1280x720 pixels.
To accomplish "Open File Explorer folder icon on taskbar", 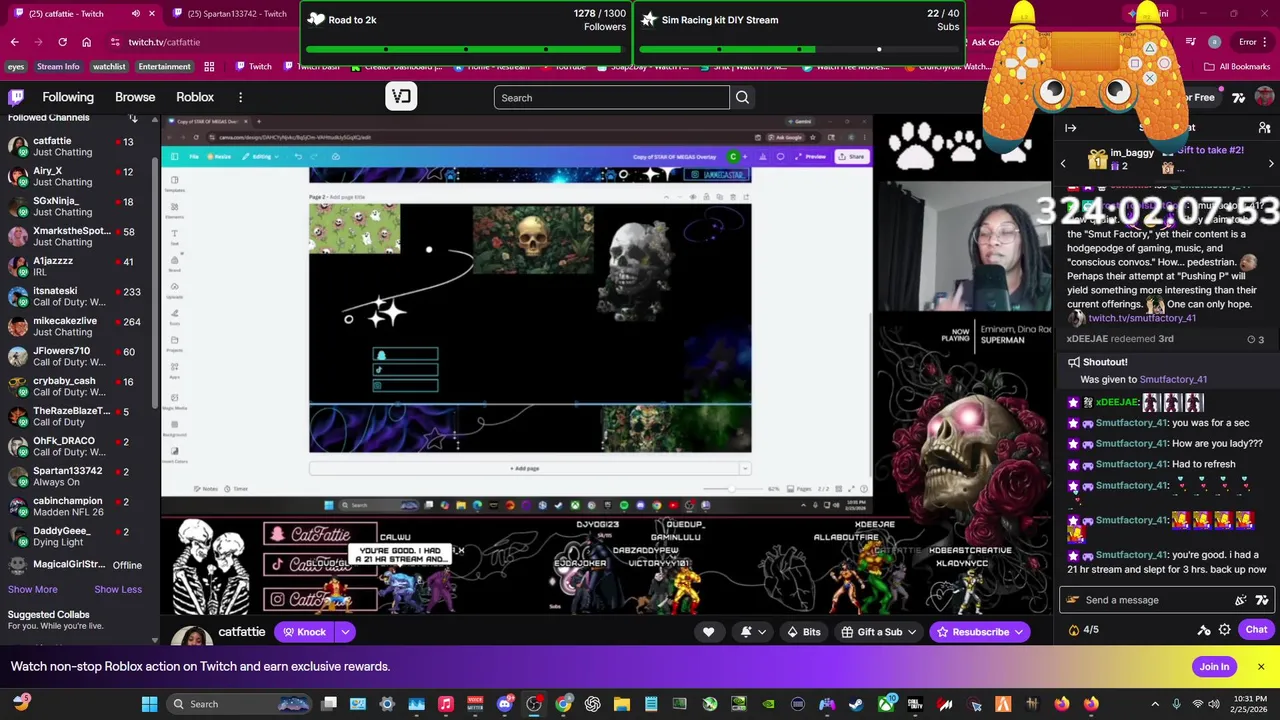I will (x=621, y=704).
